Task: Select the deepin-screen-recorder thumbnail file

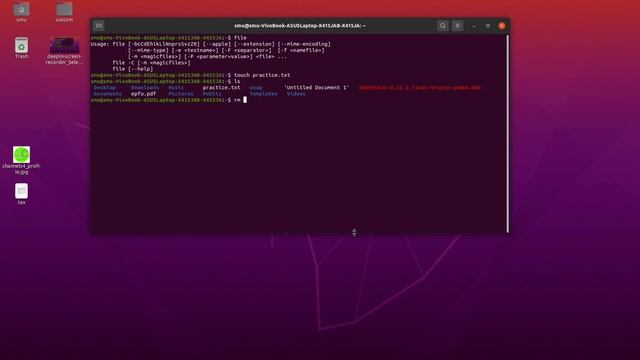Action: [x=64, y=51]
